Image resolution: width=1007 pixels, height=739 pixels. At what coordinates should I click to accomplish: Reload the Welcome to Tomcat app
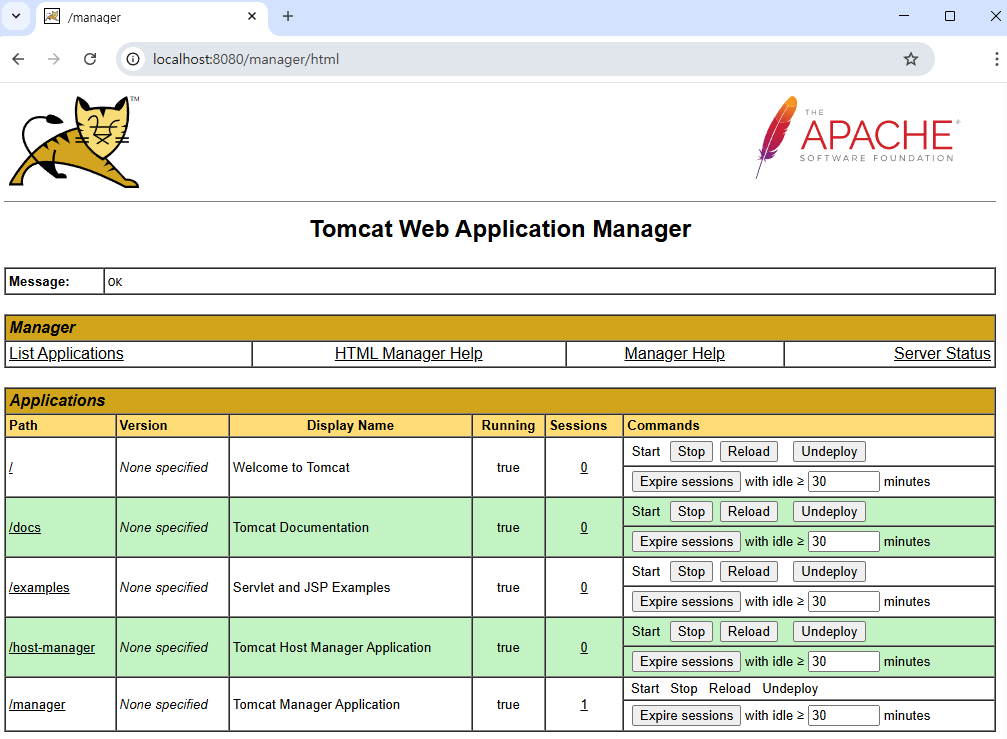pyautogui.click(x=748, y=451)
